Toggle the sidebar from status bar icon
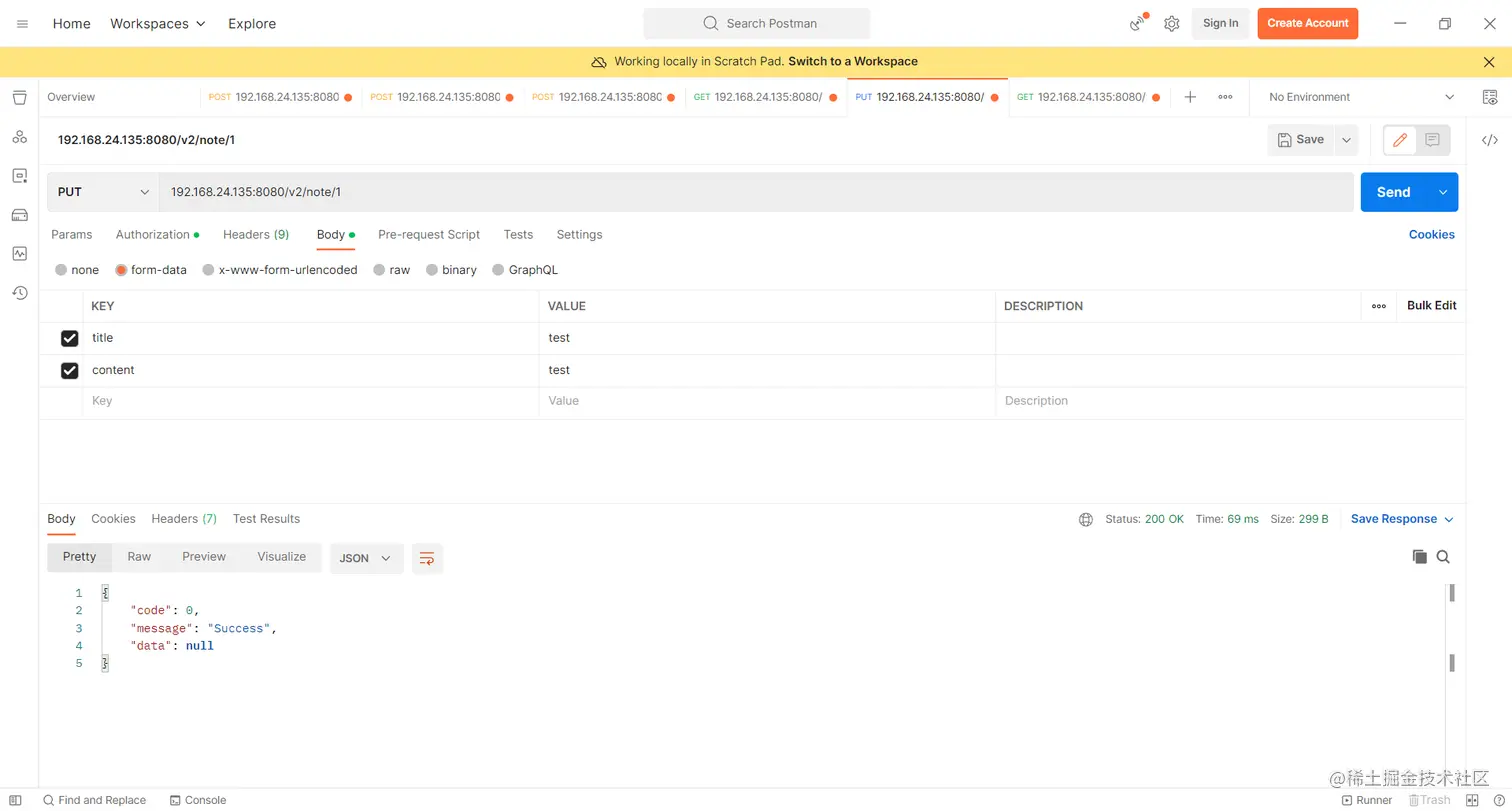Viewport: 1512px width, 811px height. coord(15,800)
